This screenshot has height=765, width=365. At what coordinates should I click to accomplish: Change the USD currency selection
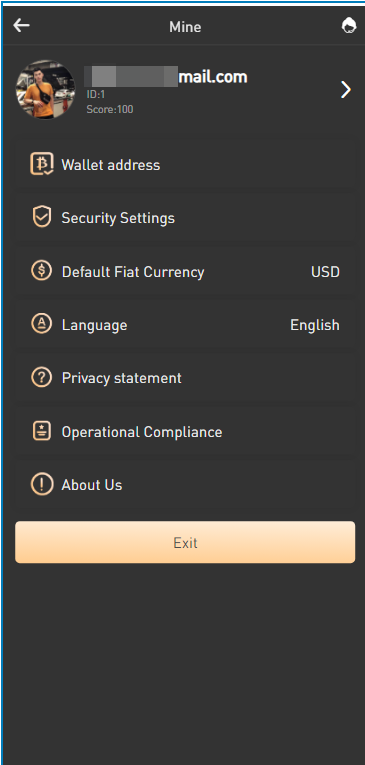tap(325, 272)
